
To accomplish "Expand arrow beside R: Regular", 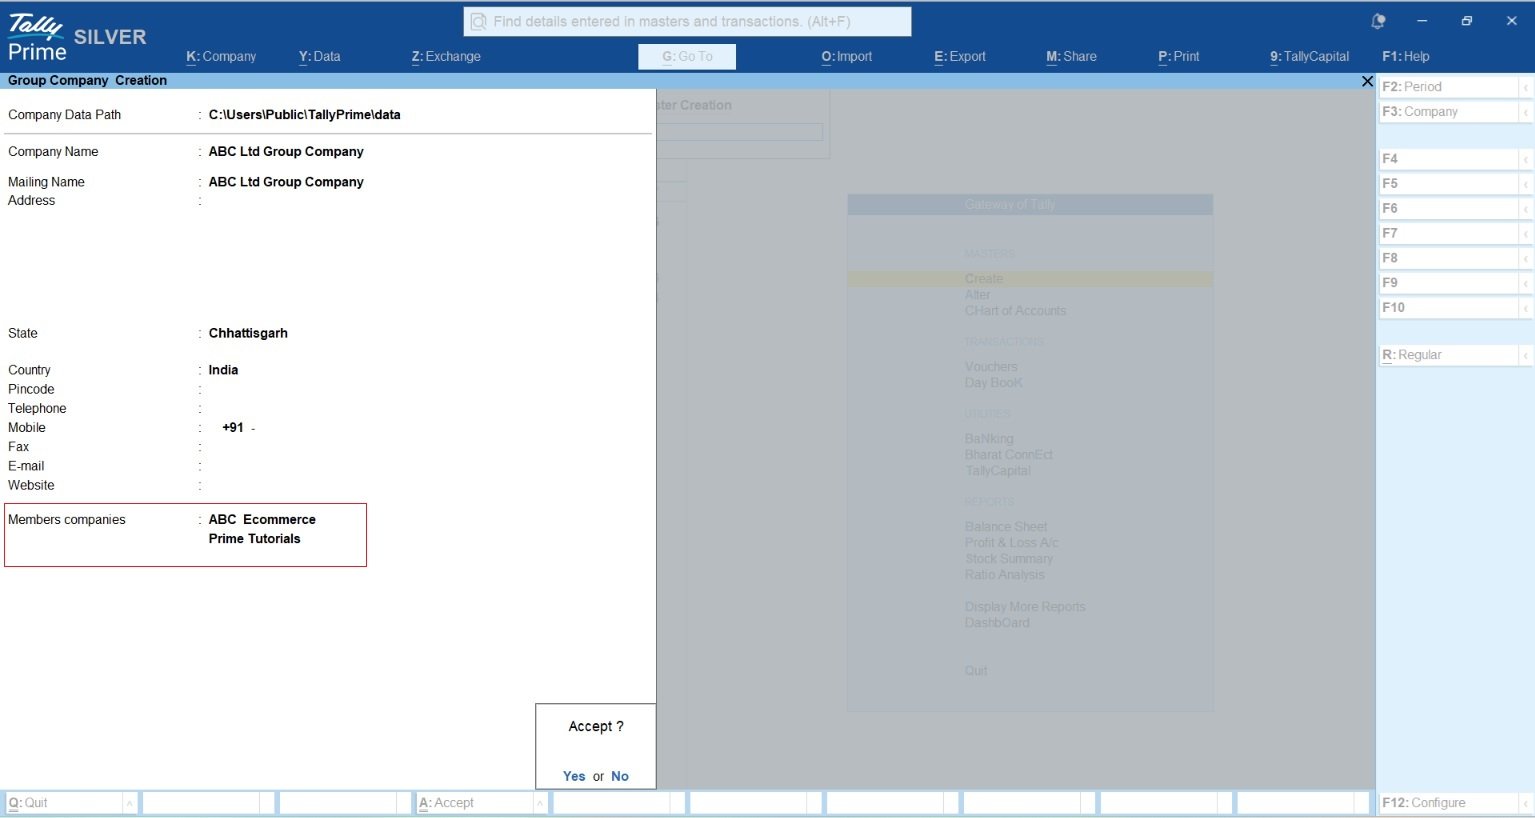I will click(1526, 355).
